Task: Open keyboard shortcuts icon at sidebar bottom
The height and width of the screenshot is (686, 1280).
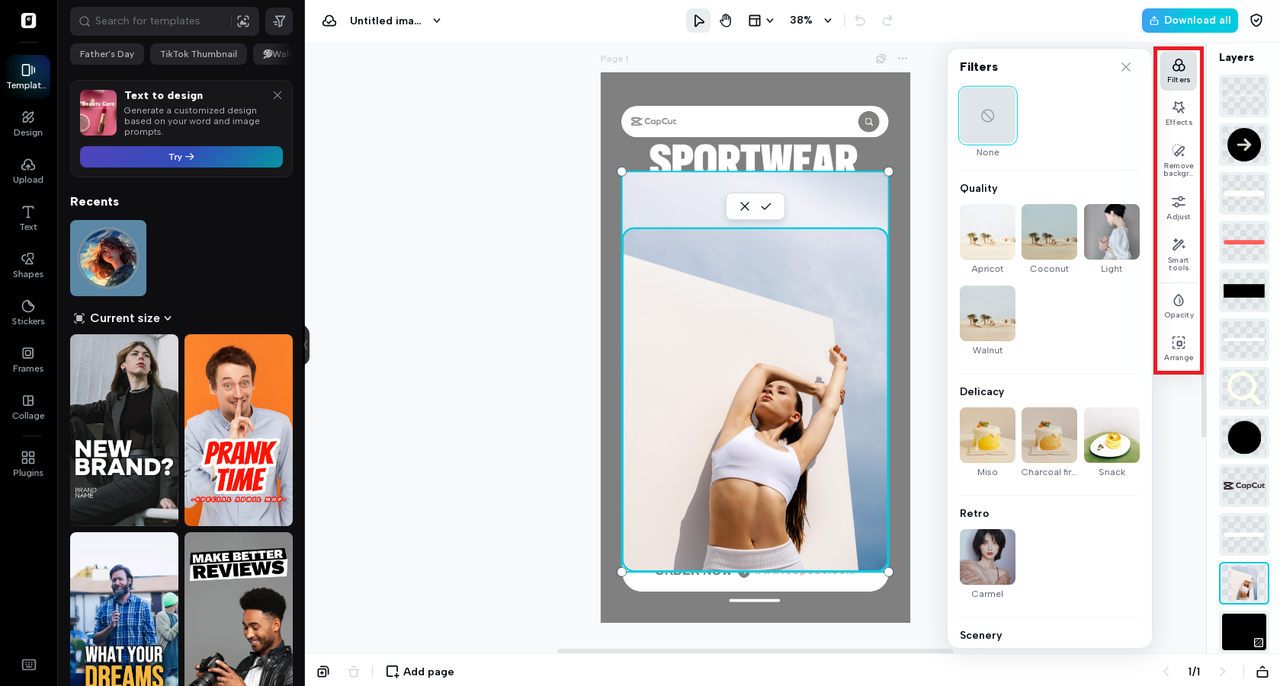Action: (28, 665)
